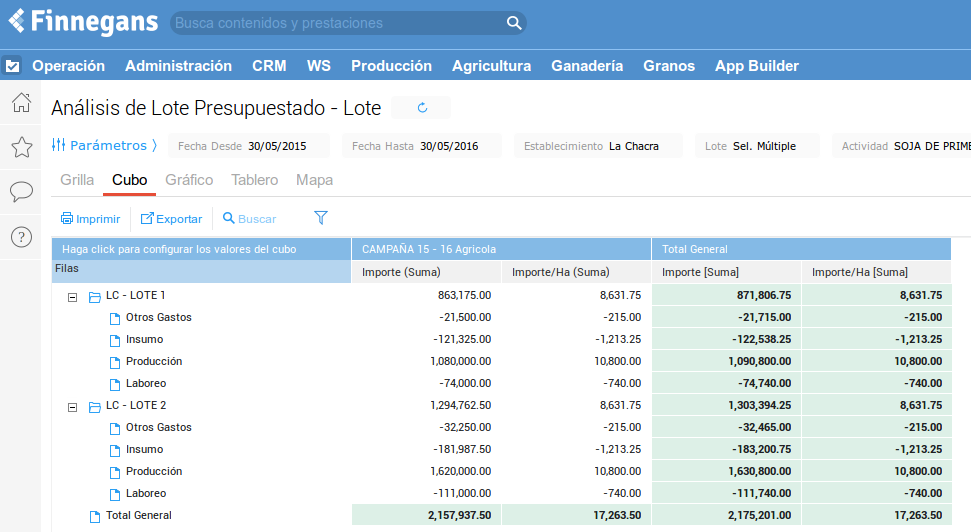Click the magnifier in the top search bar
Screen dimensions: 971x532
514,23
